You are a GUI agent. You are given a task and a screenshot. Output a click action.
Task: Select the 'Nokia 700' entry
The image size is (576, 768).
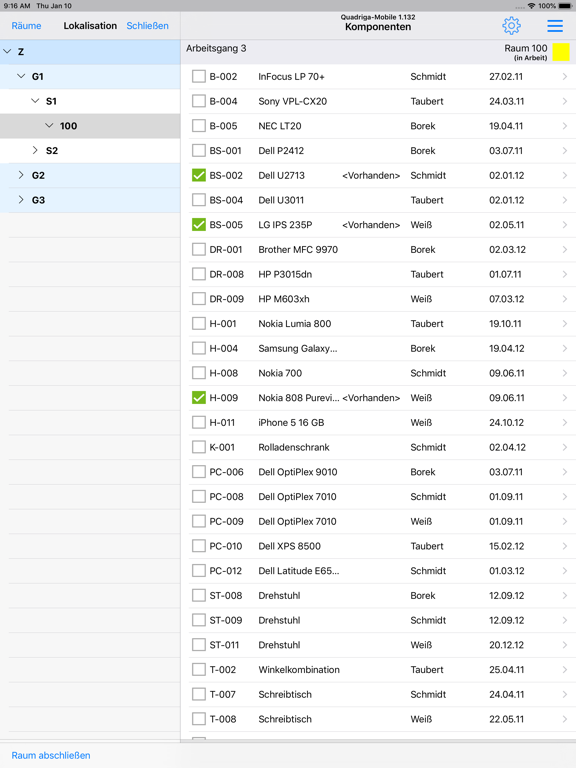(280, 373)
